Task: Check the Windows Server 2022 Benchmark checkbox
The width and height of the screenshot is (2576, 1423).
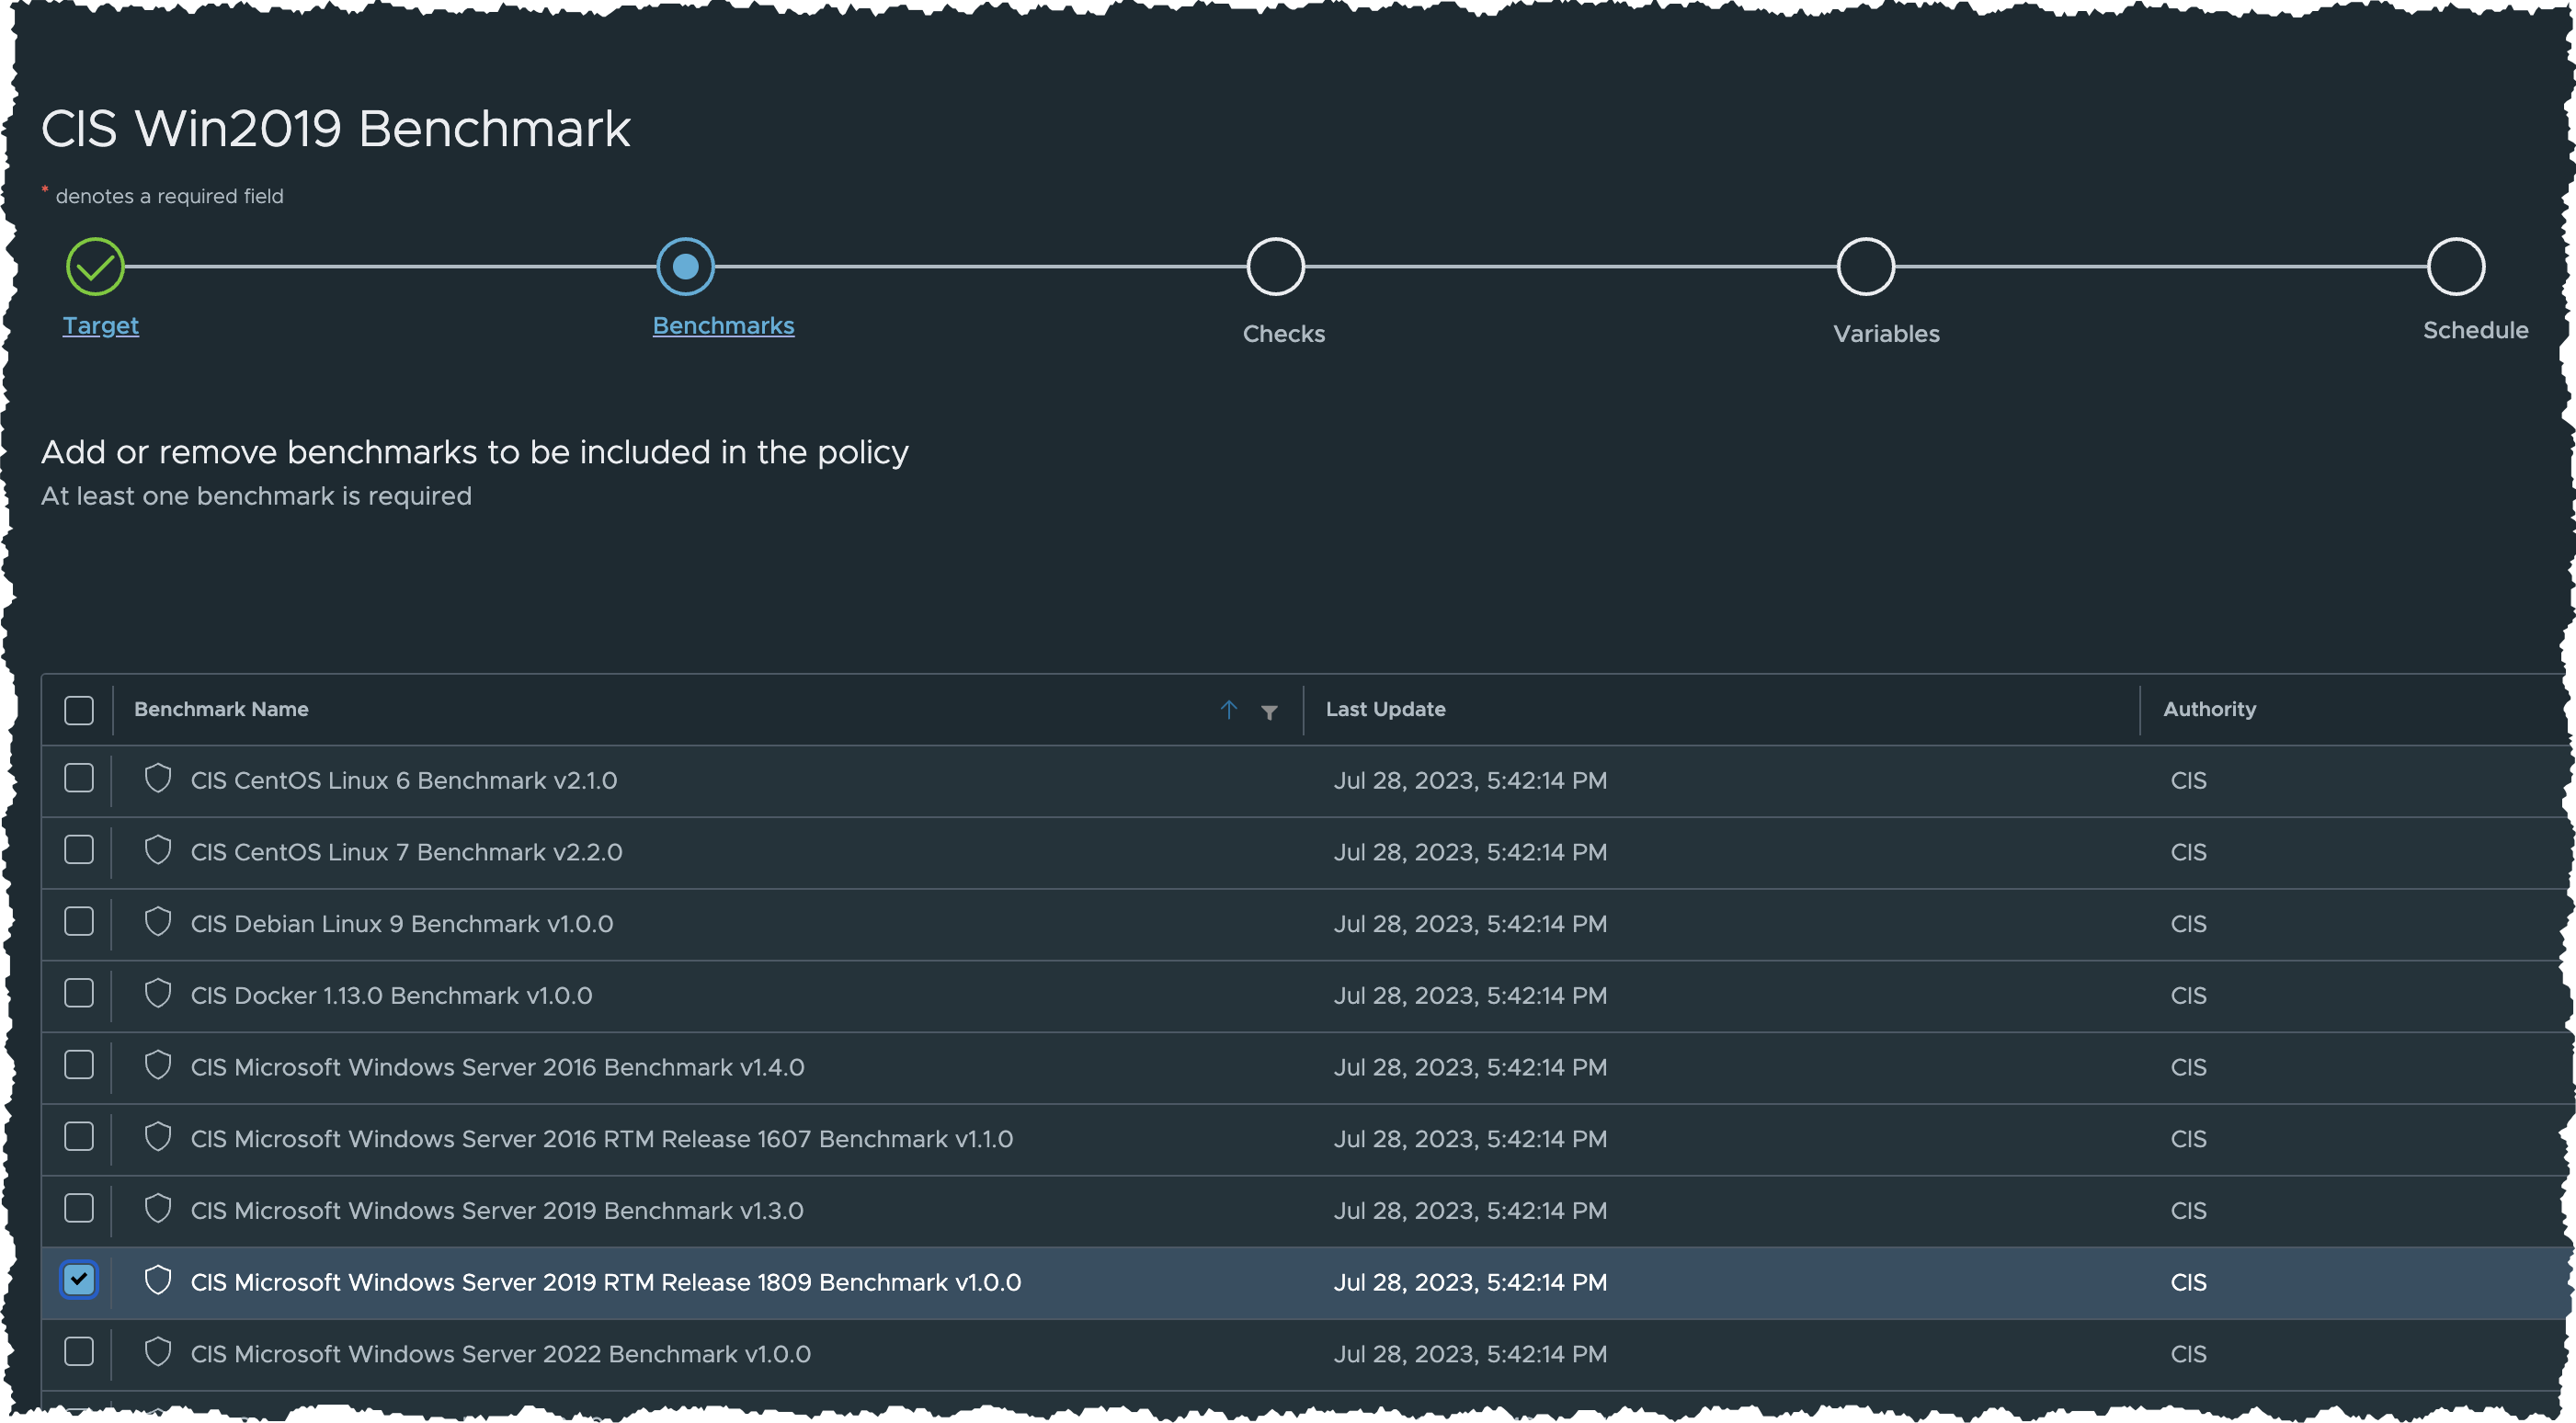Action: coord(79,1352)
